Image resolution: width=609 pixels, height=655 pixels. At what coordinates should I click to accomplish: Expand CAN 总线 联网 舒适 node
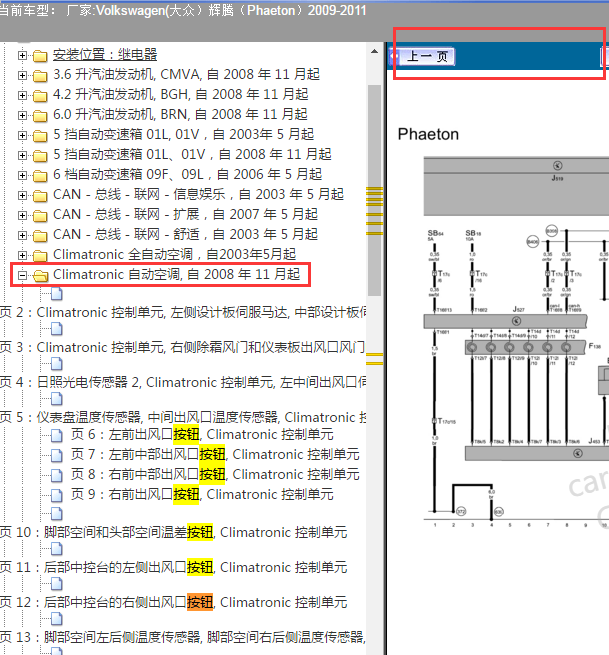coord(23,235)
